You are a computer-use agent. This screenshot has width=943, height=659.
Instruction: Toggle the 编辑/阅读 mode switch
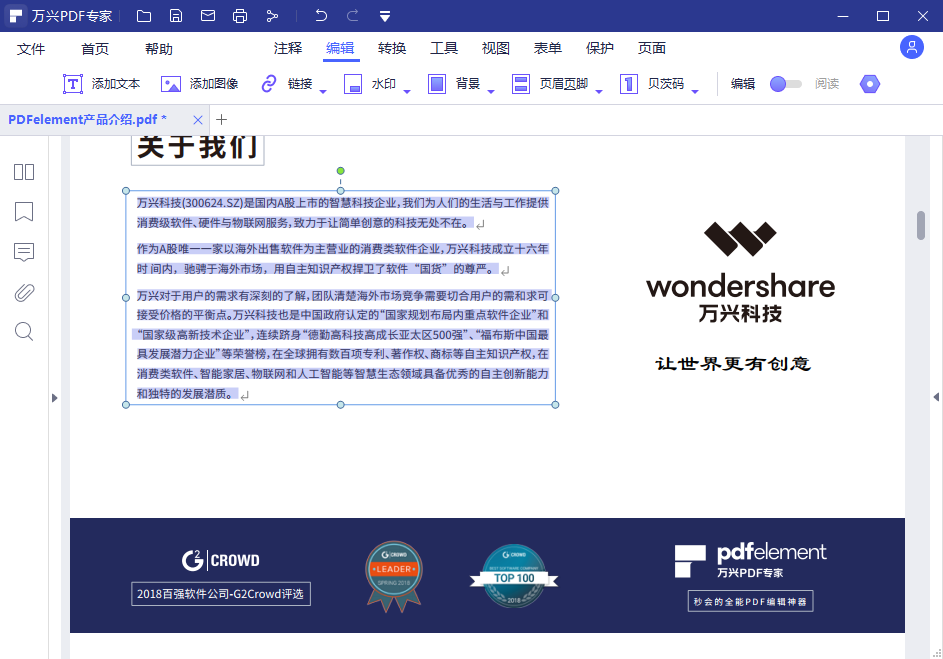785,84
